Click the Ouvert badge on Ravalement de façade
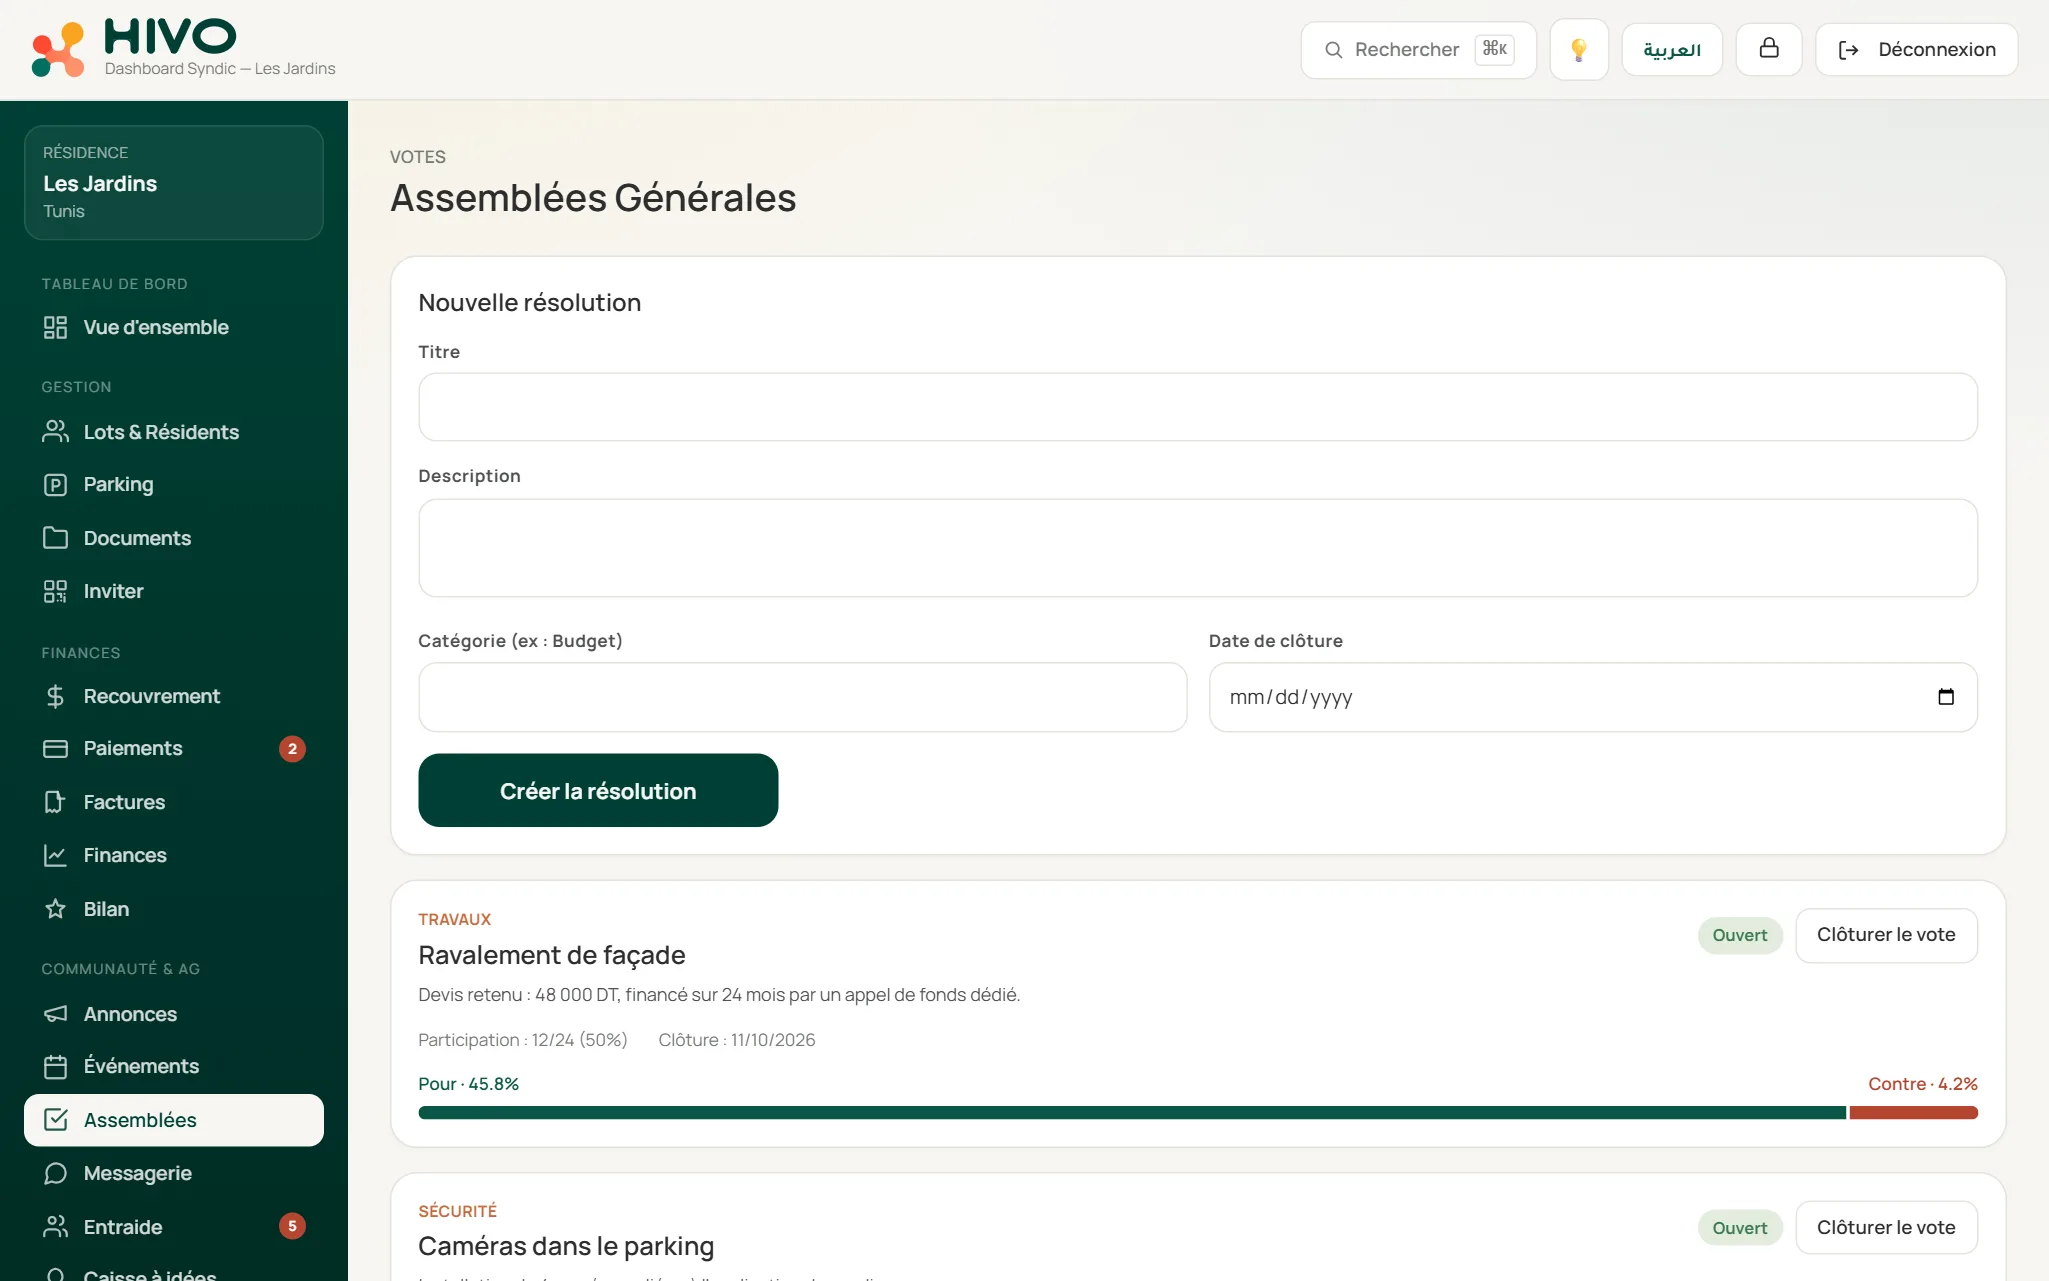Image resolution: width=2049 pixels, height=1281 pixels. click(x=1740, y=935)
